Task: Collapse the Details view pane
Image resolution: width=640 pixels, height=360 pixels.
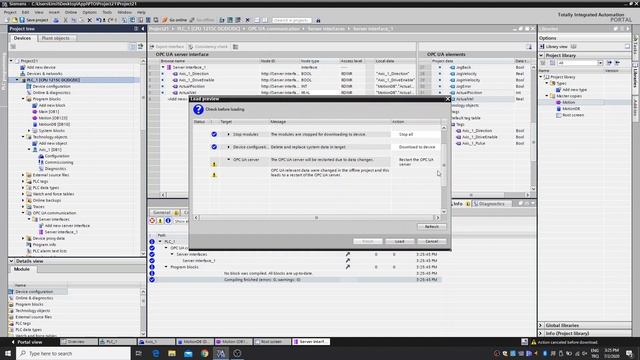Action: [x=11, y=261]
